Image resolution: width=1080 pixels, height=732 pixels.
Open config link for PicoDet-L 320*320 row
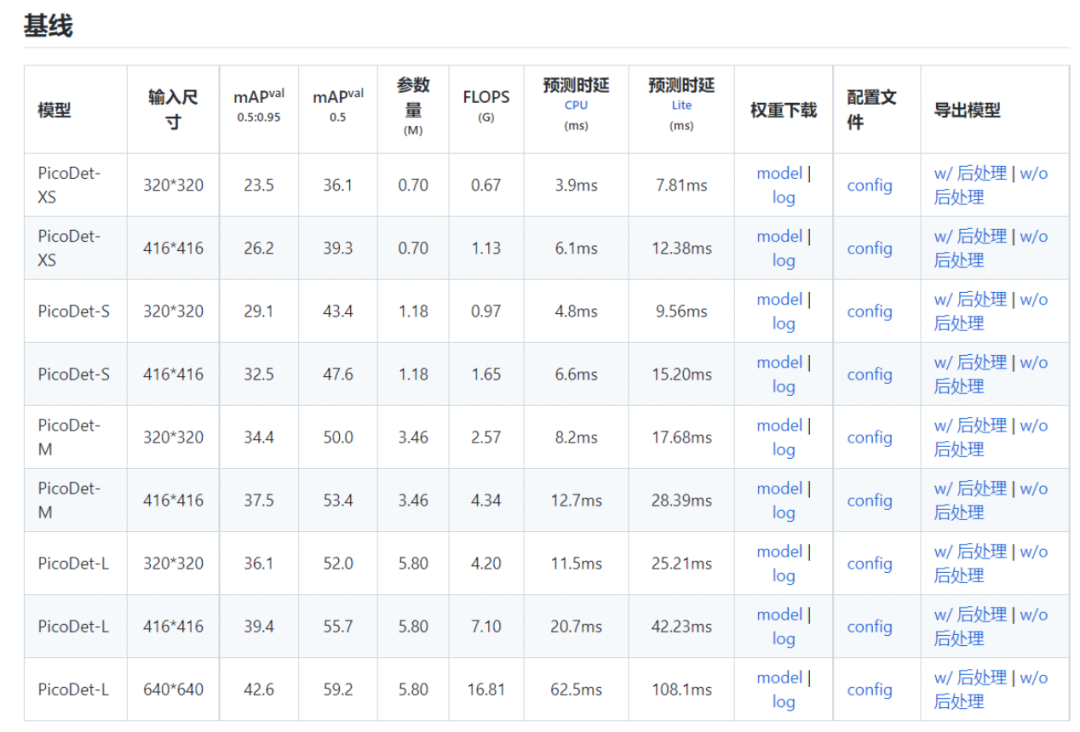[869, 563]
